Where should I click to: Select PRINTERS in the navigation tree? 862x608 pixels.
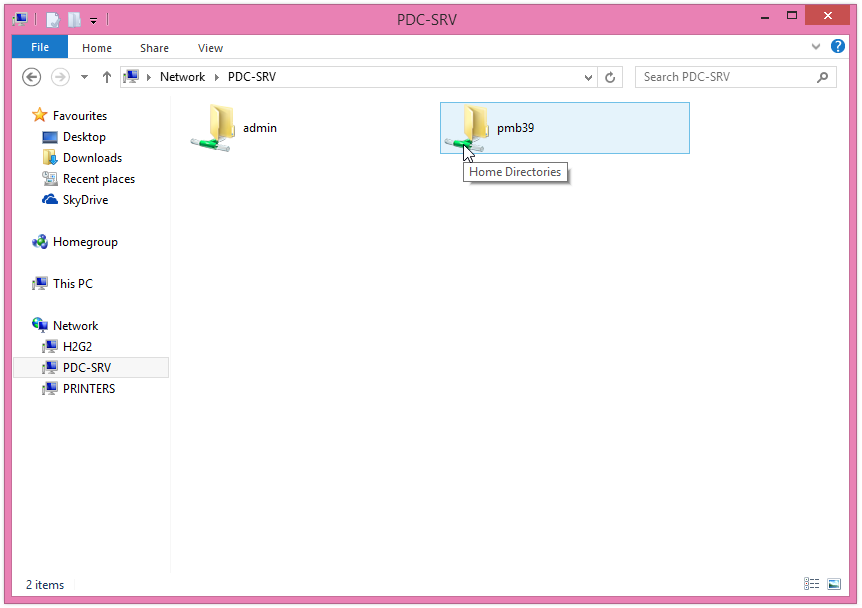(x=89, y=389)
